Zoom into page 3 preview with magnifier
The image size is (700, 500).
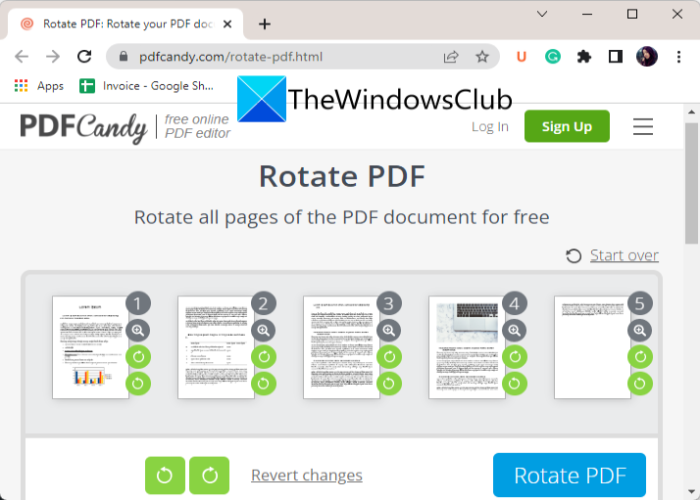(x=389, y=330)
